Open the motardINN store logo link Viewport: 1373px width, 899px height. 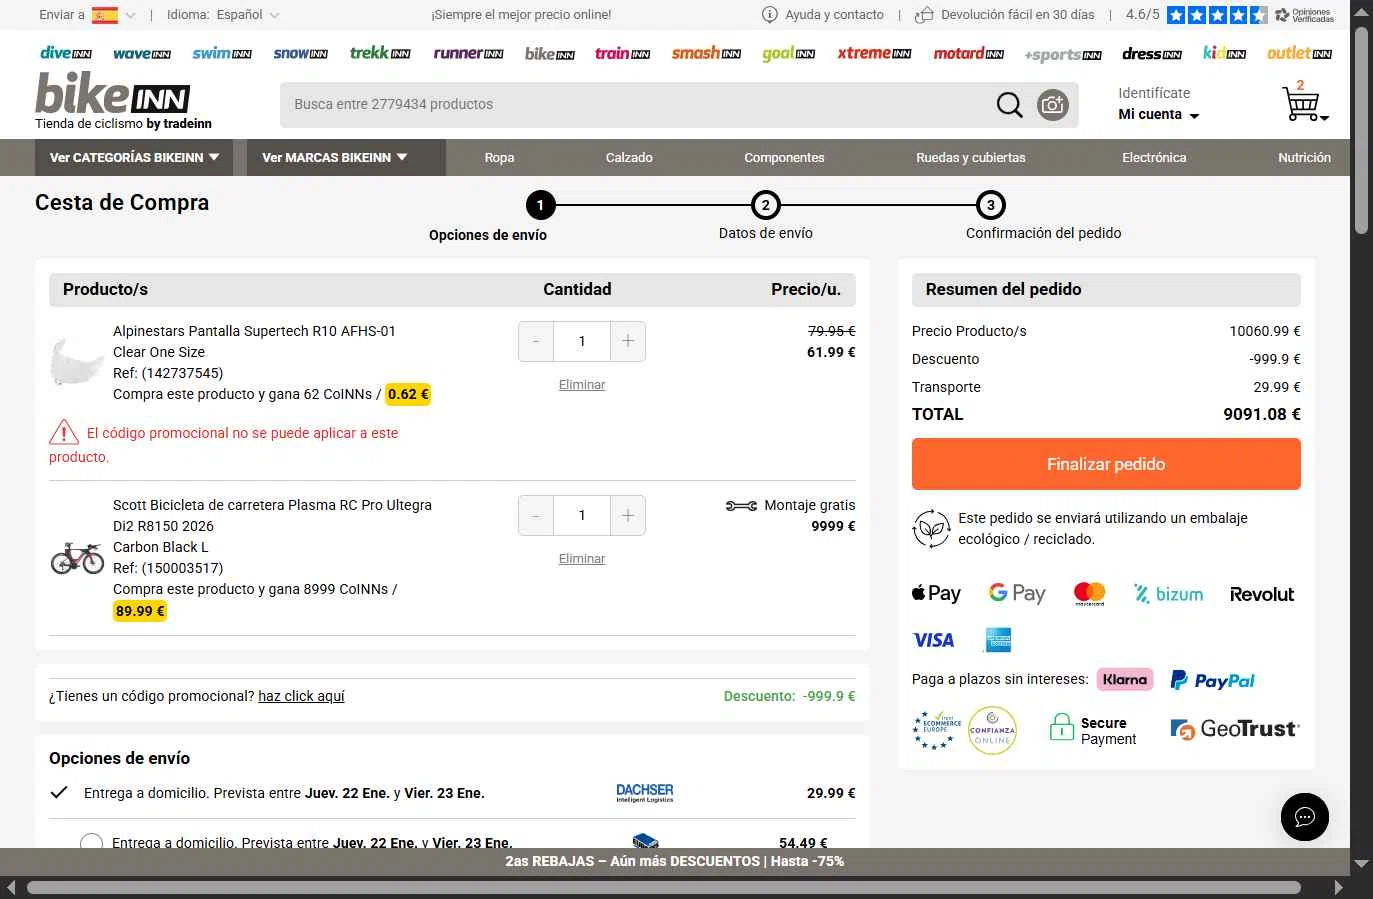(x=968, y=53)
